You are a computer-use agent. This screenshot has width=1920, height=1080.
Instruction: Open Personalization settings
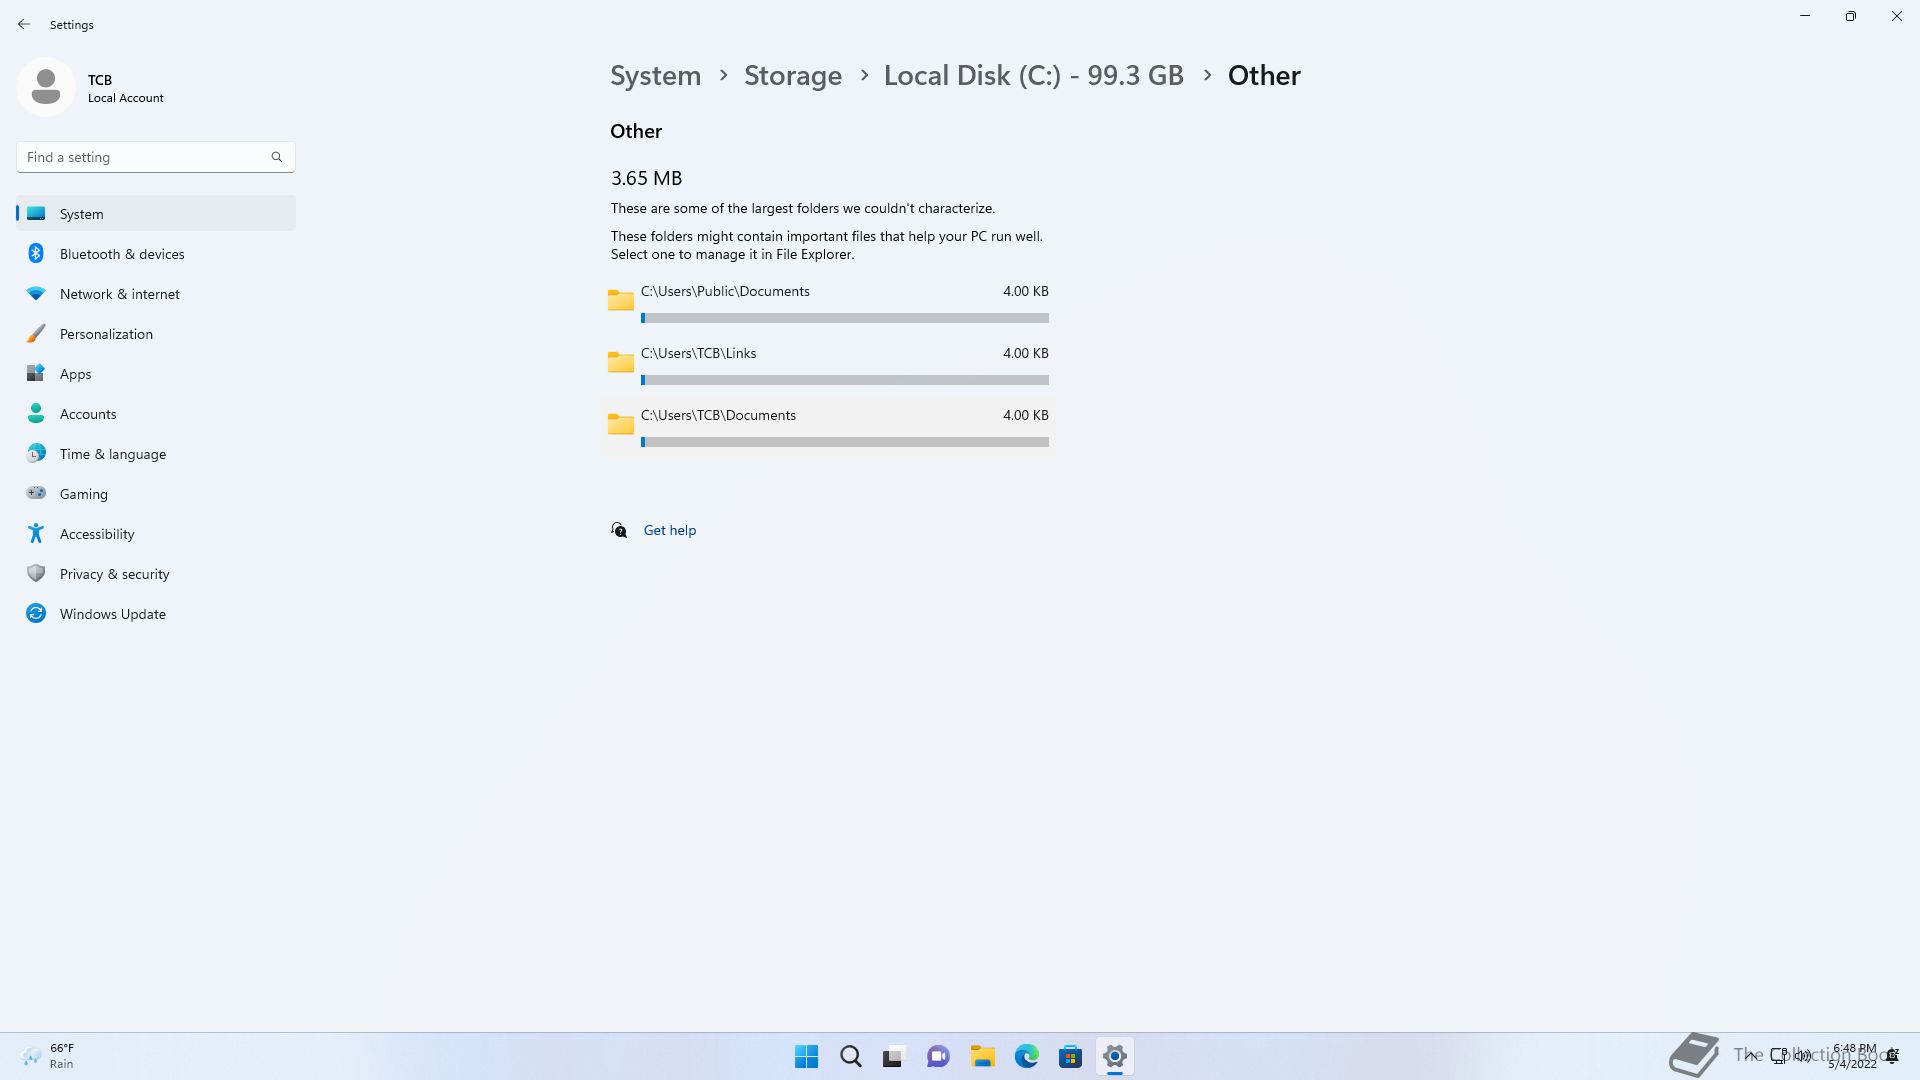tap(156, 334)
